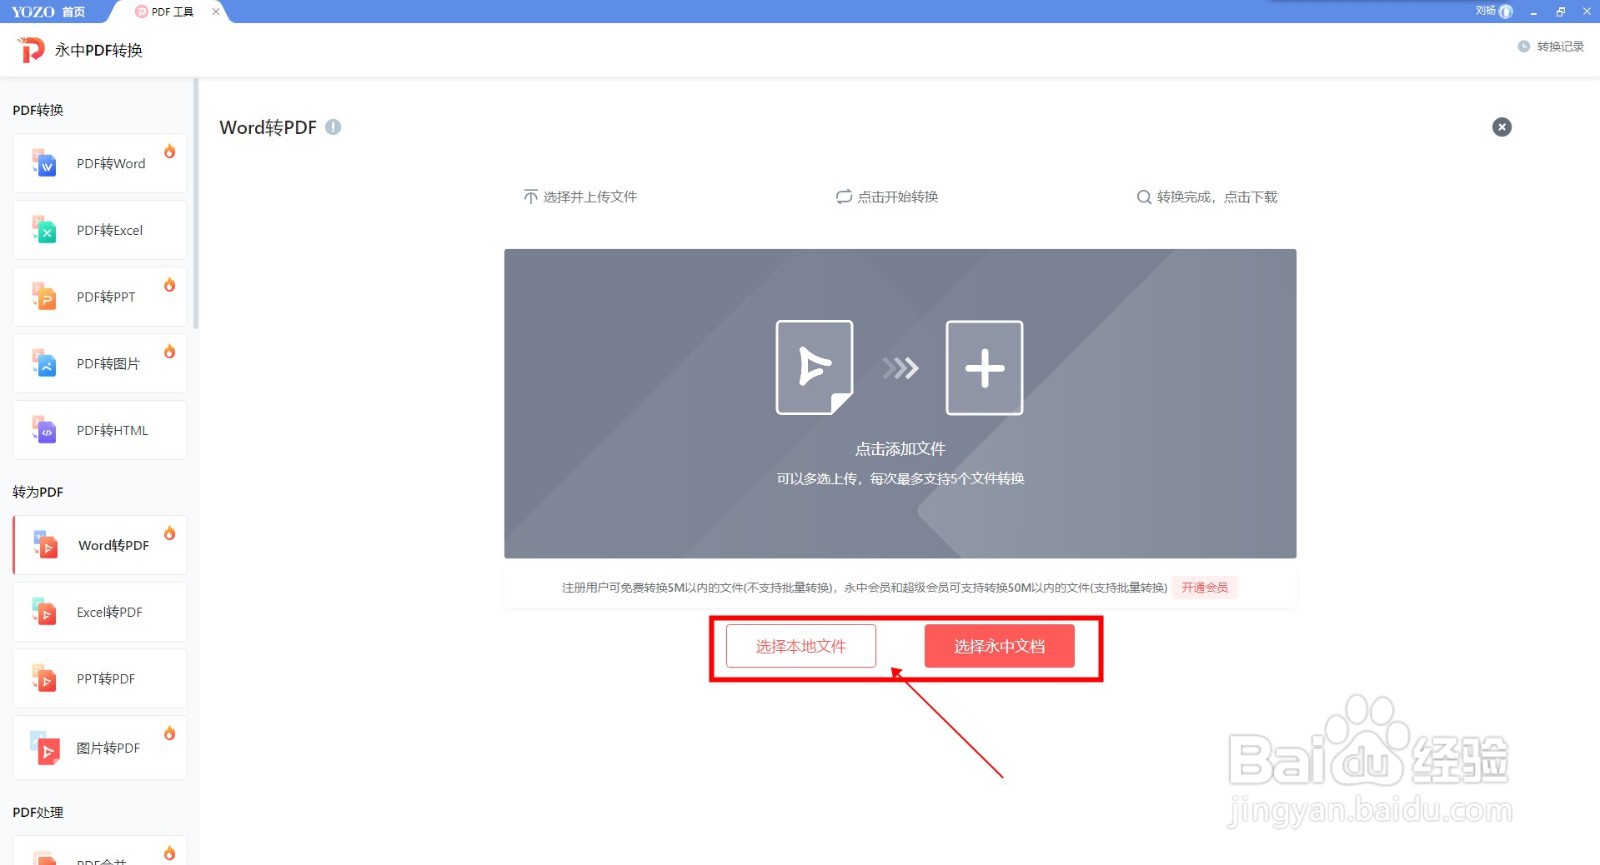Click the document file icon in drop area
The width and height of the screenshot is (1600, 865).
coord(815,368)
